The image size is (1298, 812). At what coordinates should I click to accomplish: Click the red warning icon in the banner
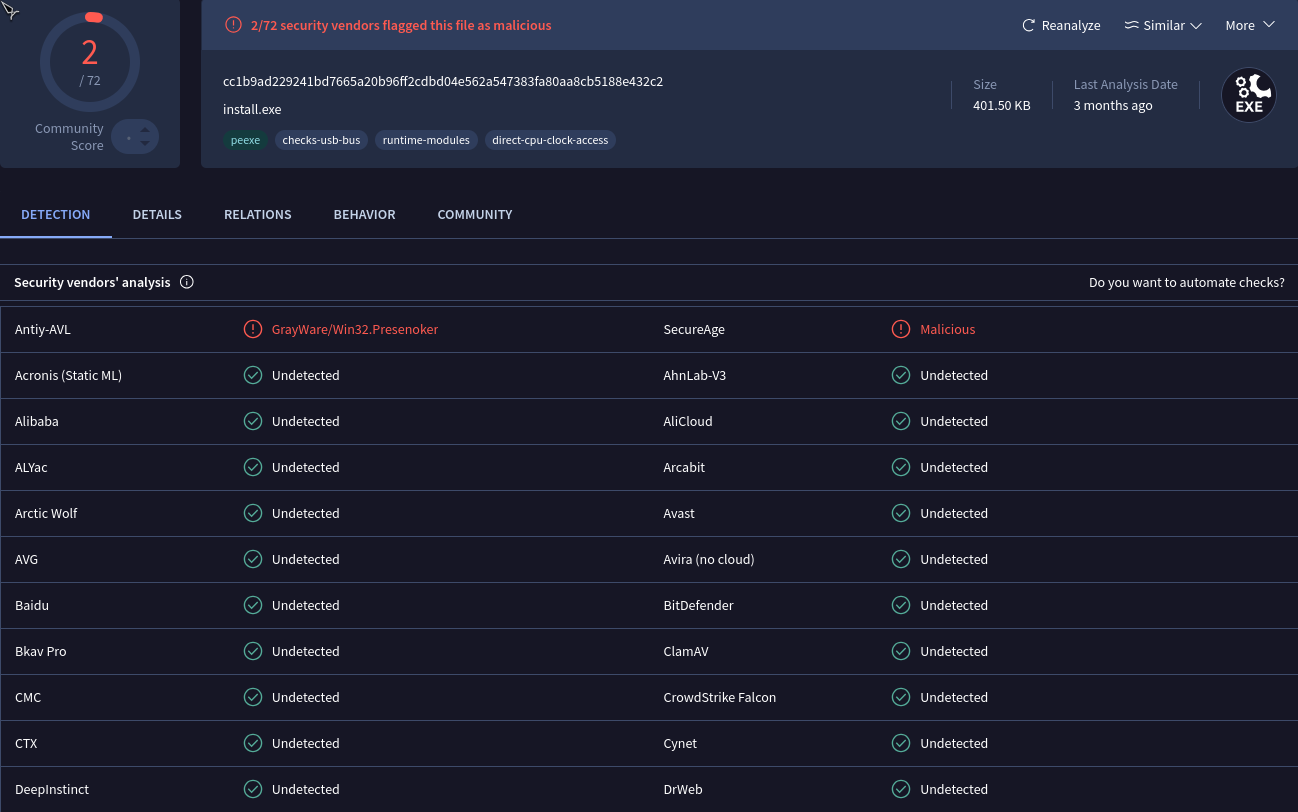[233, 25]
